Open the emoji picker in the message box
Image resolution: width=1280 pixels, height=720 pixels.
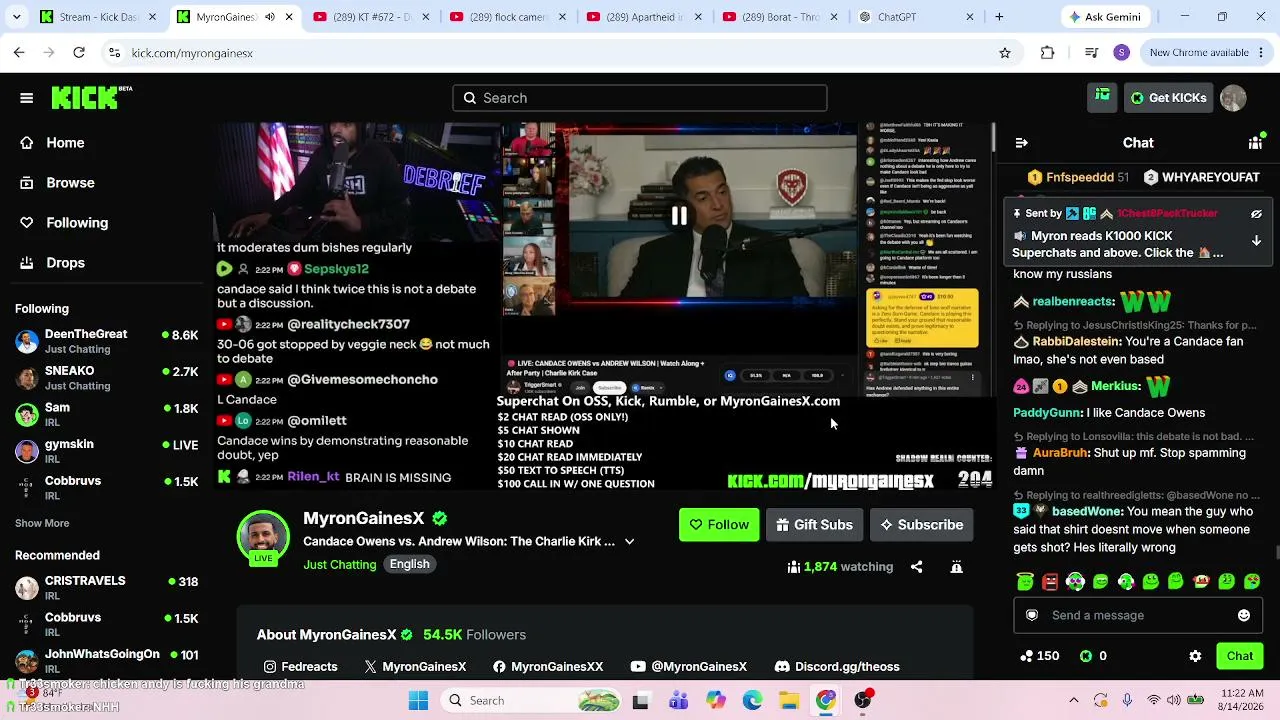pos(1244,615)
